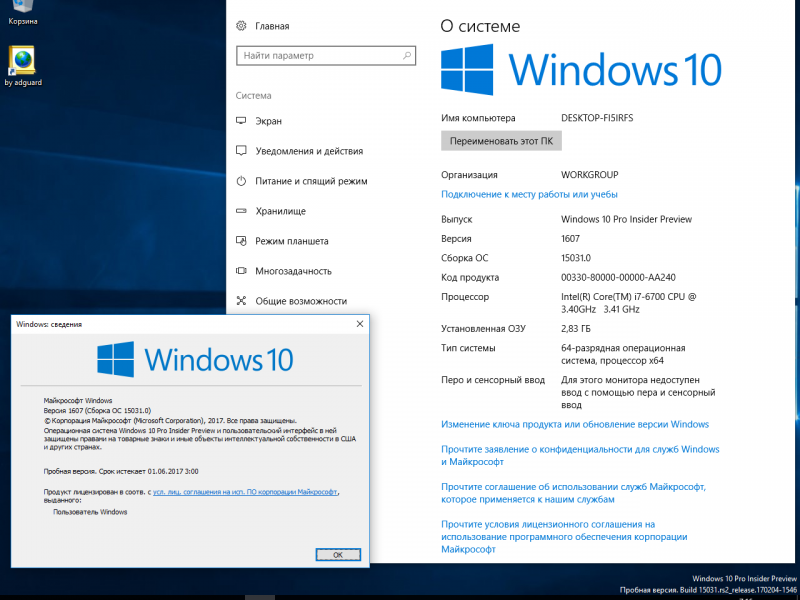Screen dimensions: 800x600
Task: Click the Майкрософт Windows line in winver
Action: tap(78, 401)
